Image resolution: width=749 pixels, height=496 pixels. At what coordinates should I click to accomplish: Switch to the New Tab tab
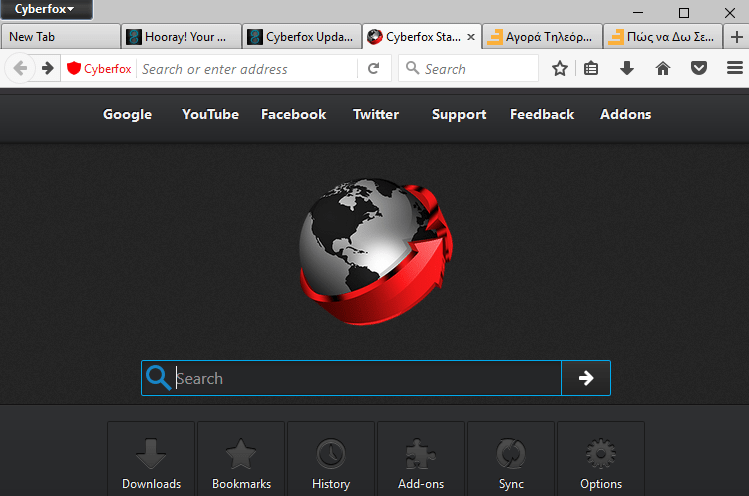coord(60,37)
